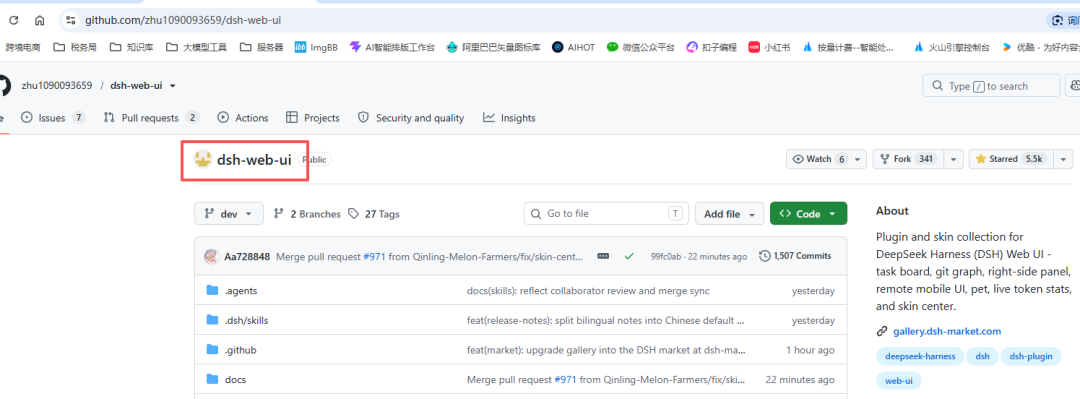Switch to the Issues tab

click(53, 118)
